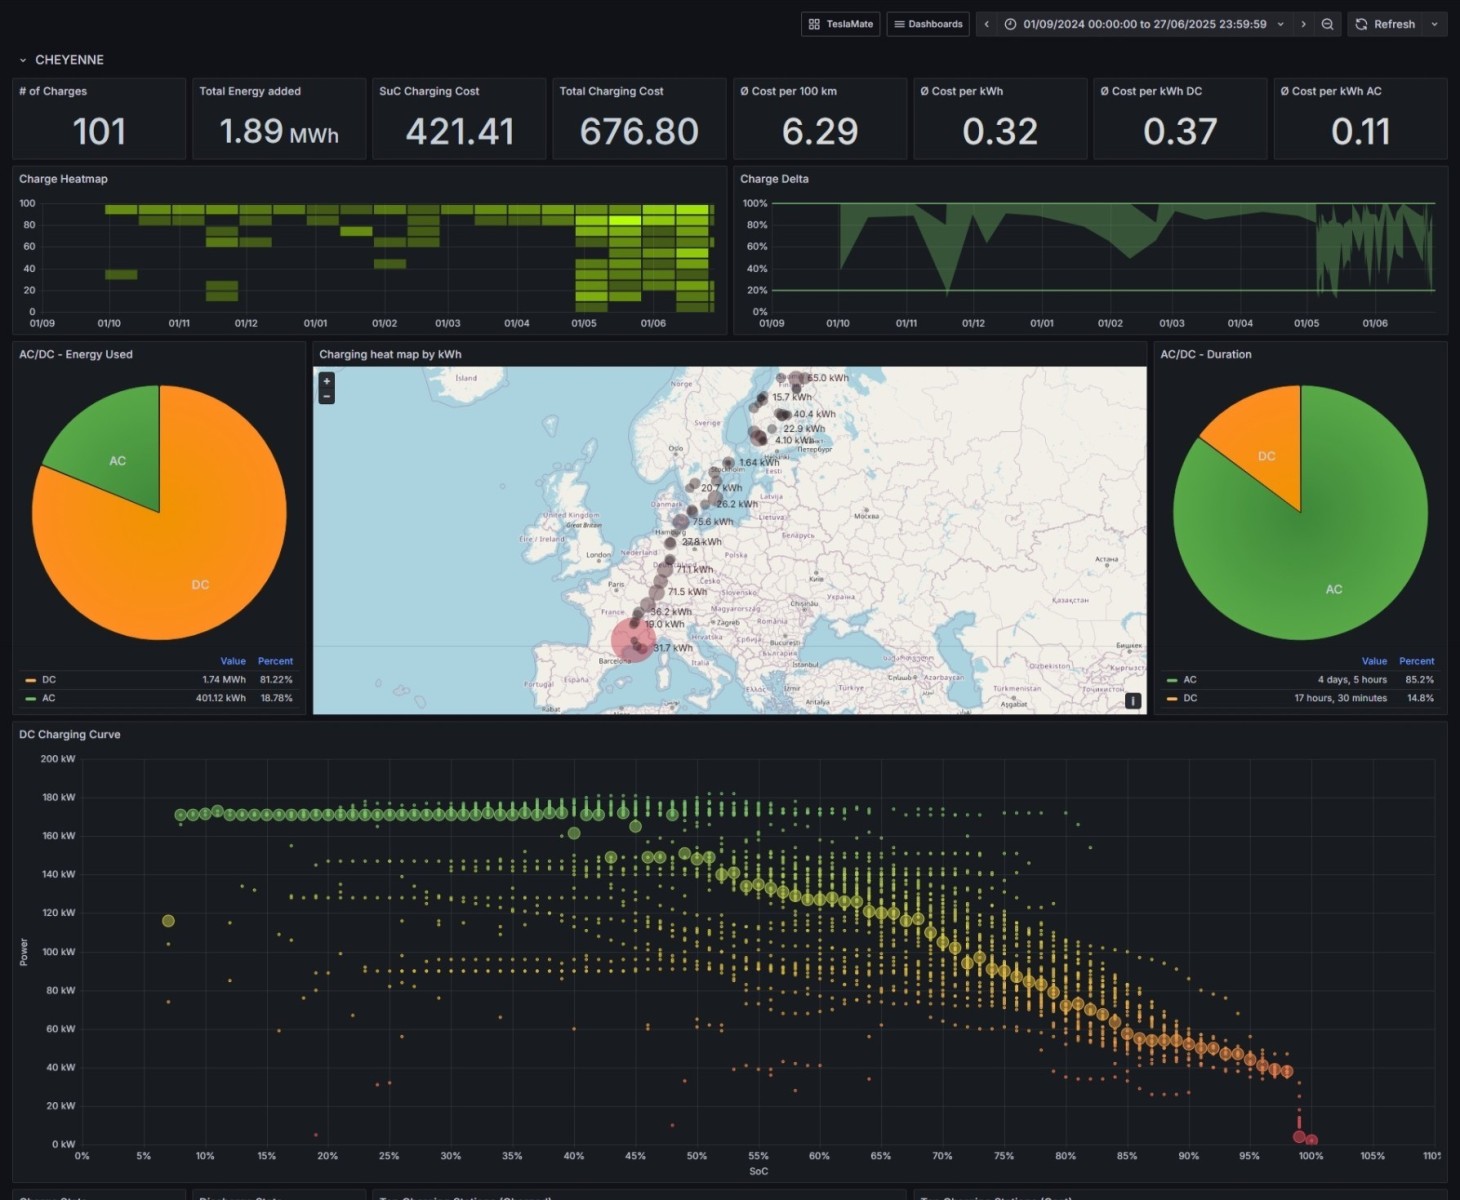
Task: Click the 'Ø Cost per kWh AC' panel title
Action: click(1331, 91)
